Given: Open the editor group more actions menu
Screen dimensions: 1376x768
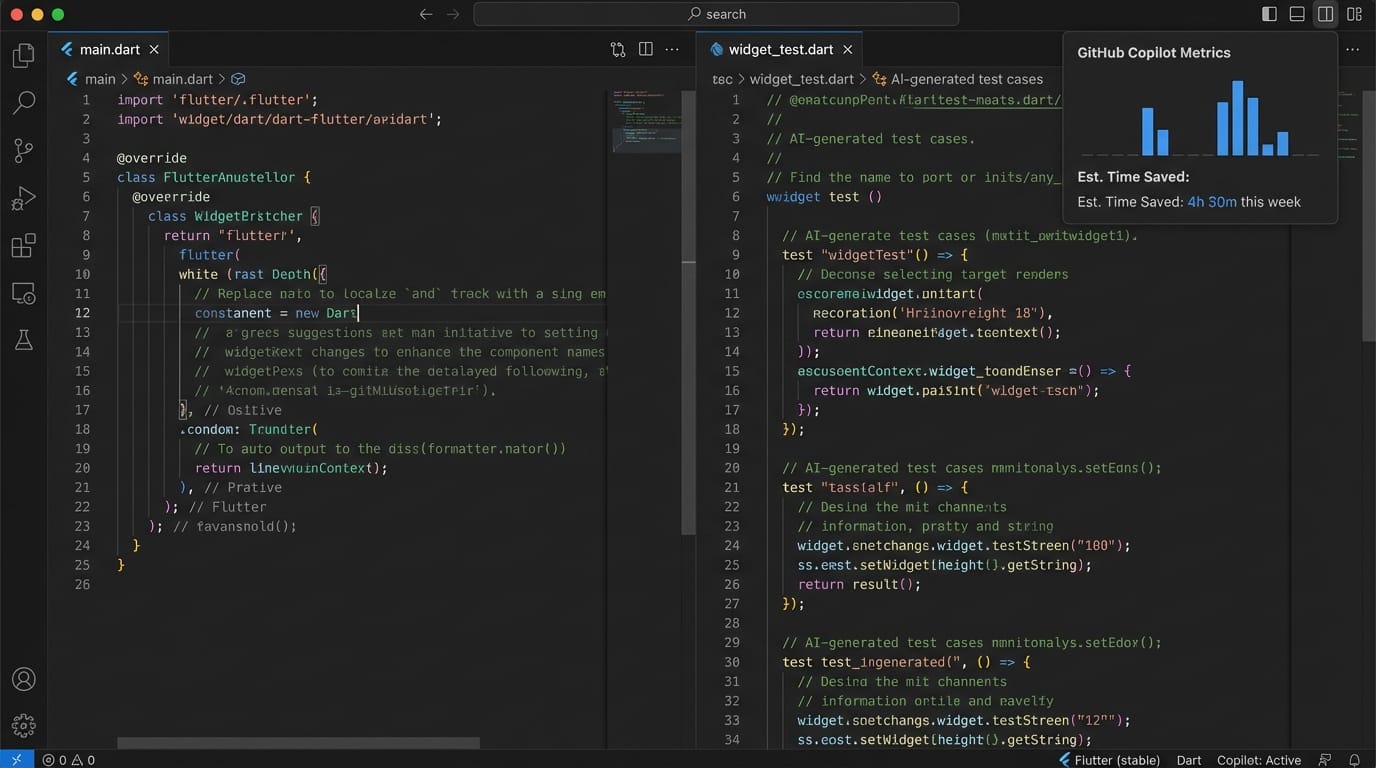Looking at the screenshot, I should click(x=673, y=48).
